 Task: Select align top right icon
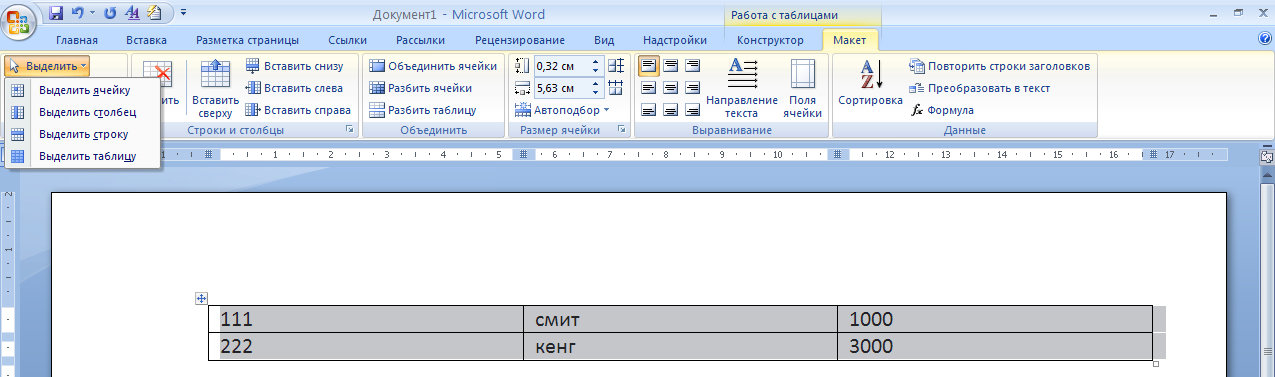(x=692, y=66)
